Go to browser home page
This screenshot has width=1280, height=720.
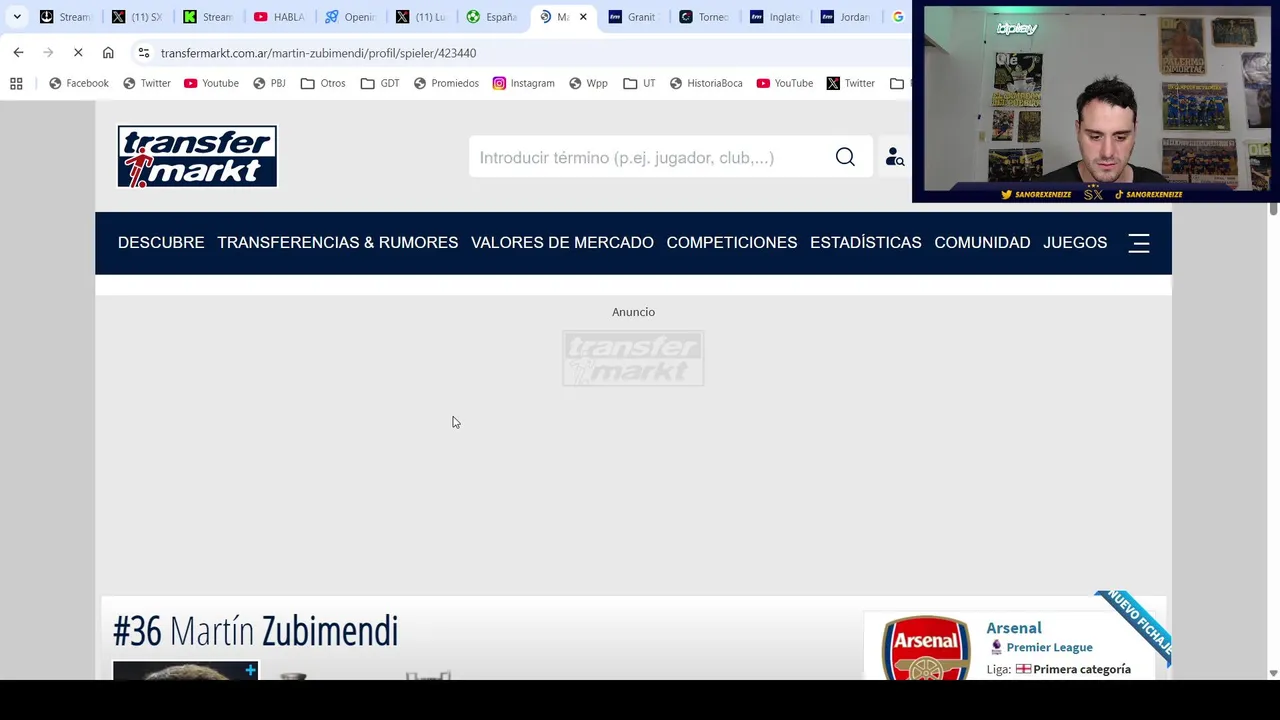coord(108,52)
